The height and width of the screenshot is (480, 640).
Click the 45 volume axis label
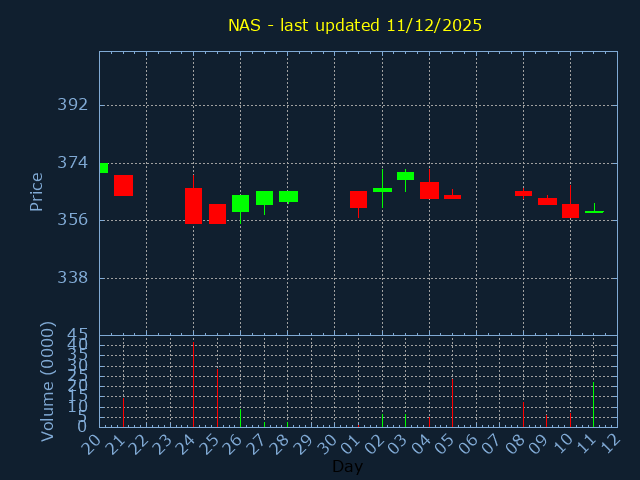[x=77, y=336]
